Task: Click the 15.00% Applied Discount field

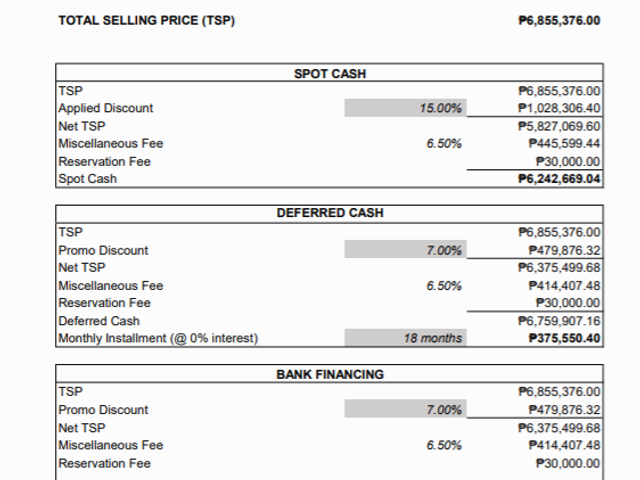Action: tap(405, 108)
